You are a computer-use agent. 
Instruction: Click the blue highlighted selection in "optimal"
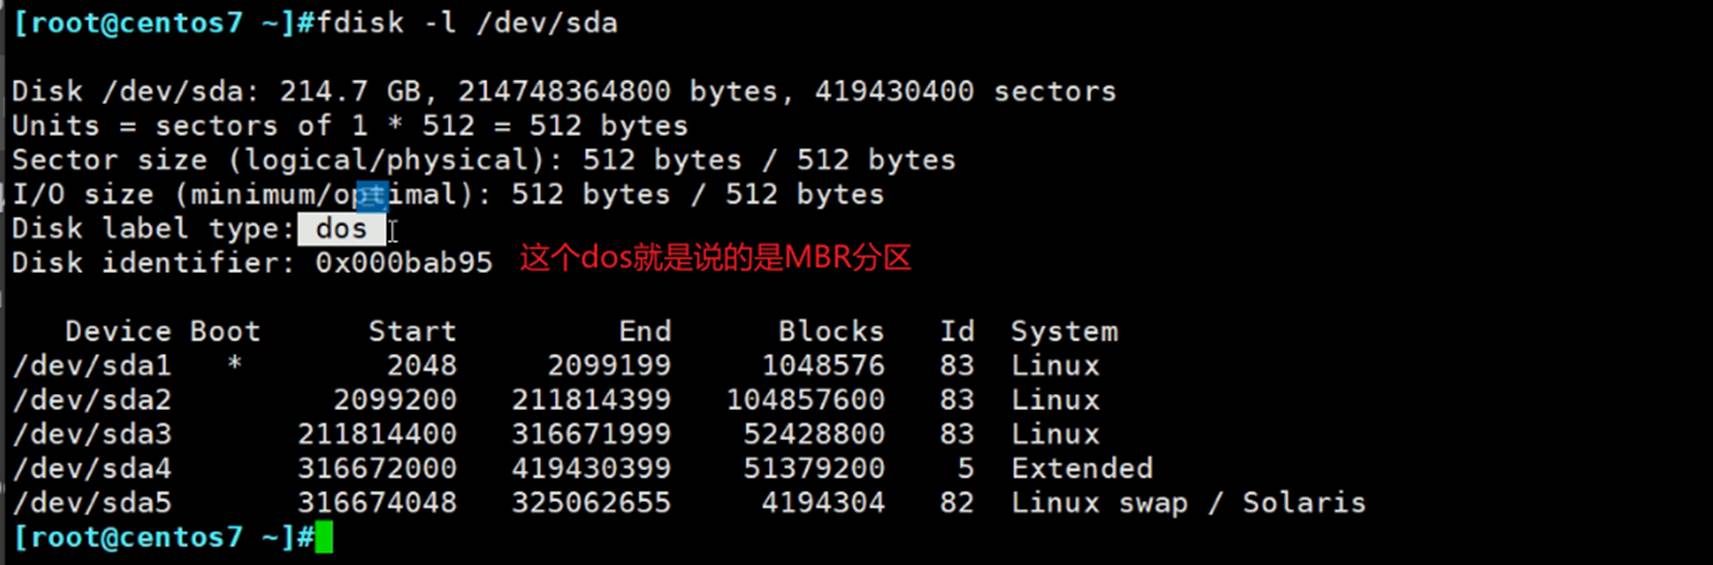(x=372, y=195)
